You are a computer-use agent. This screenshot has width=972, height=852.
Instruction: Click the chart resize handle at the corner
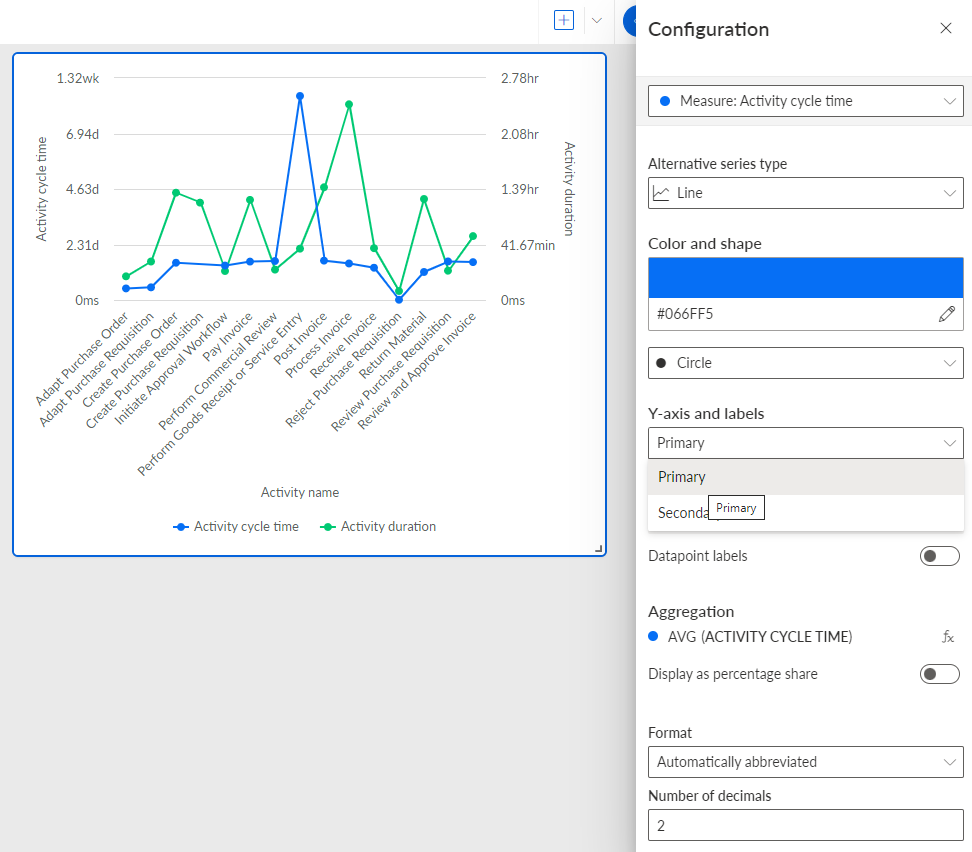coord(598,549)
